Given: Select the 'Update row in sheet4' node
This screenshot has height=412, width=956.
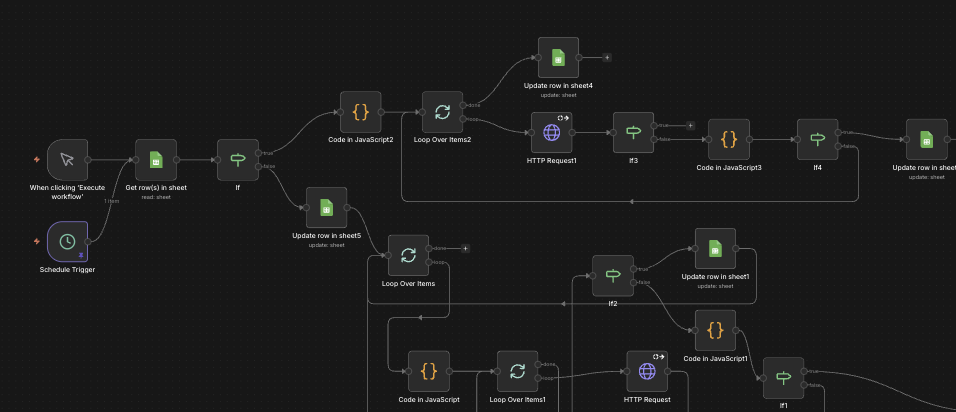Looking at the screenshot, I should pos(558,58).
